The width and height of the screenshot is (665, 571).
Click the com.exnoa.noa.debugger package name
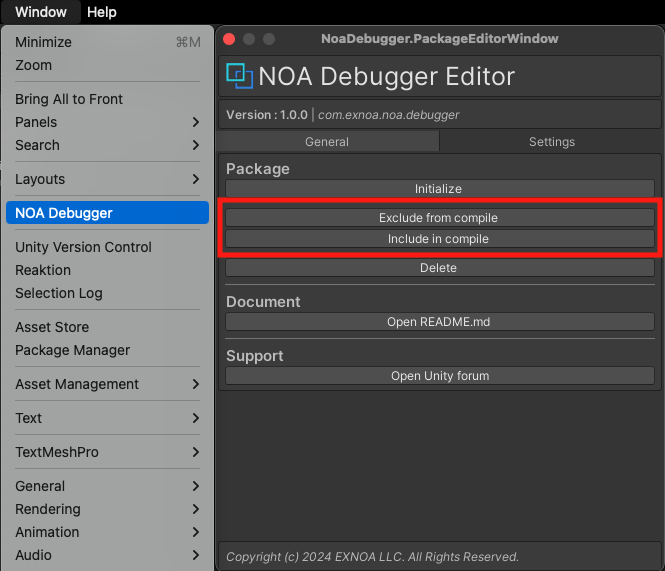coord(388,115)
